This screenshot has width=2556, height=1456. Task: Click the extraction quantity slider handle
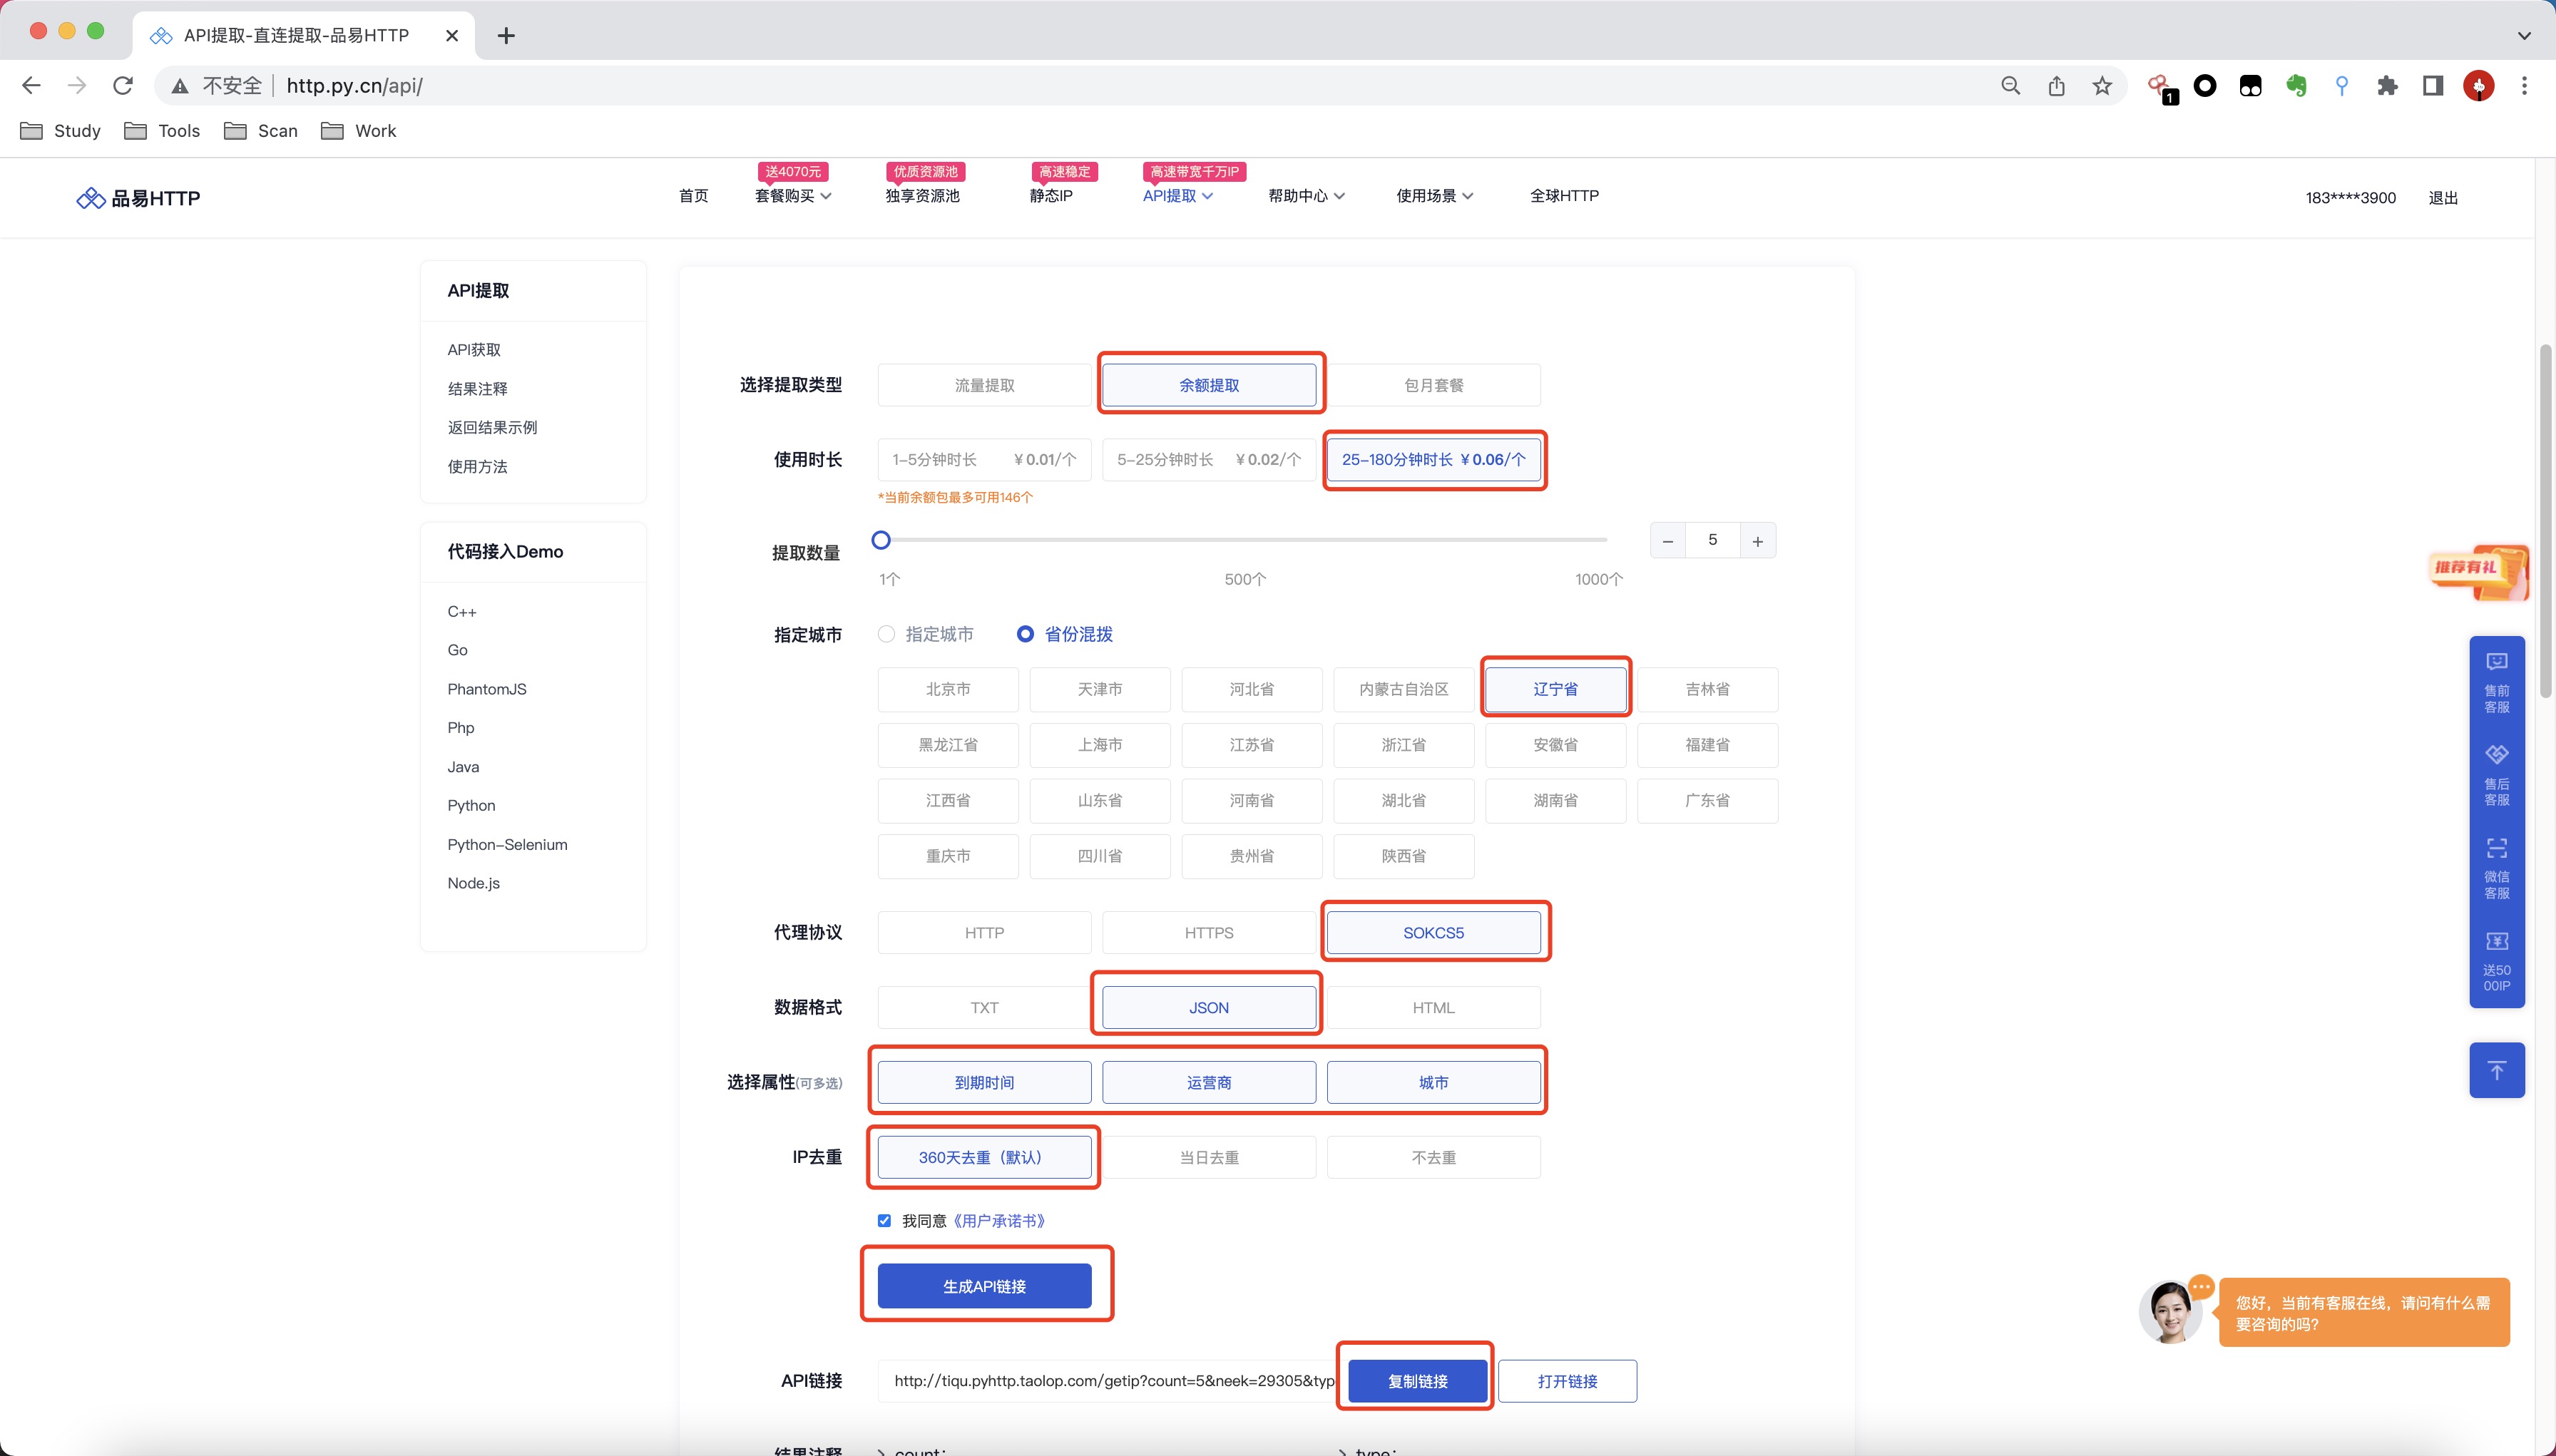point(881,540)
